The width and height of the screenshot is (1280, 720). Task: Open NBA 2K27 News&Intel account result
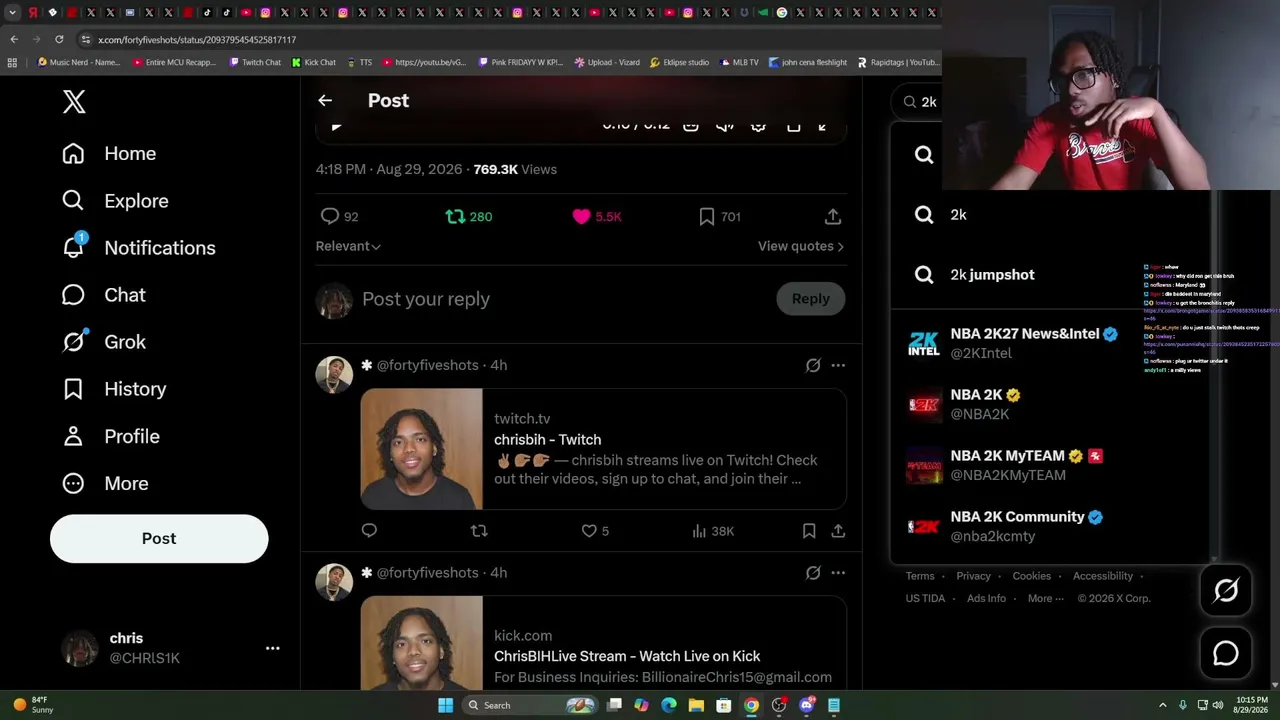1050,343
